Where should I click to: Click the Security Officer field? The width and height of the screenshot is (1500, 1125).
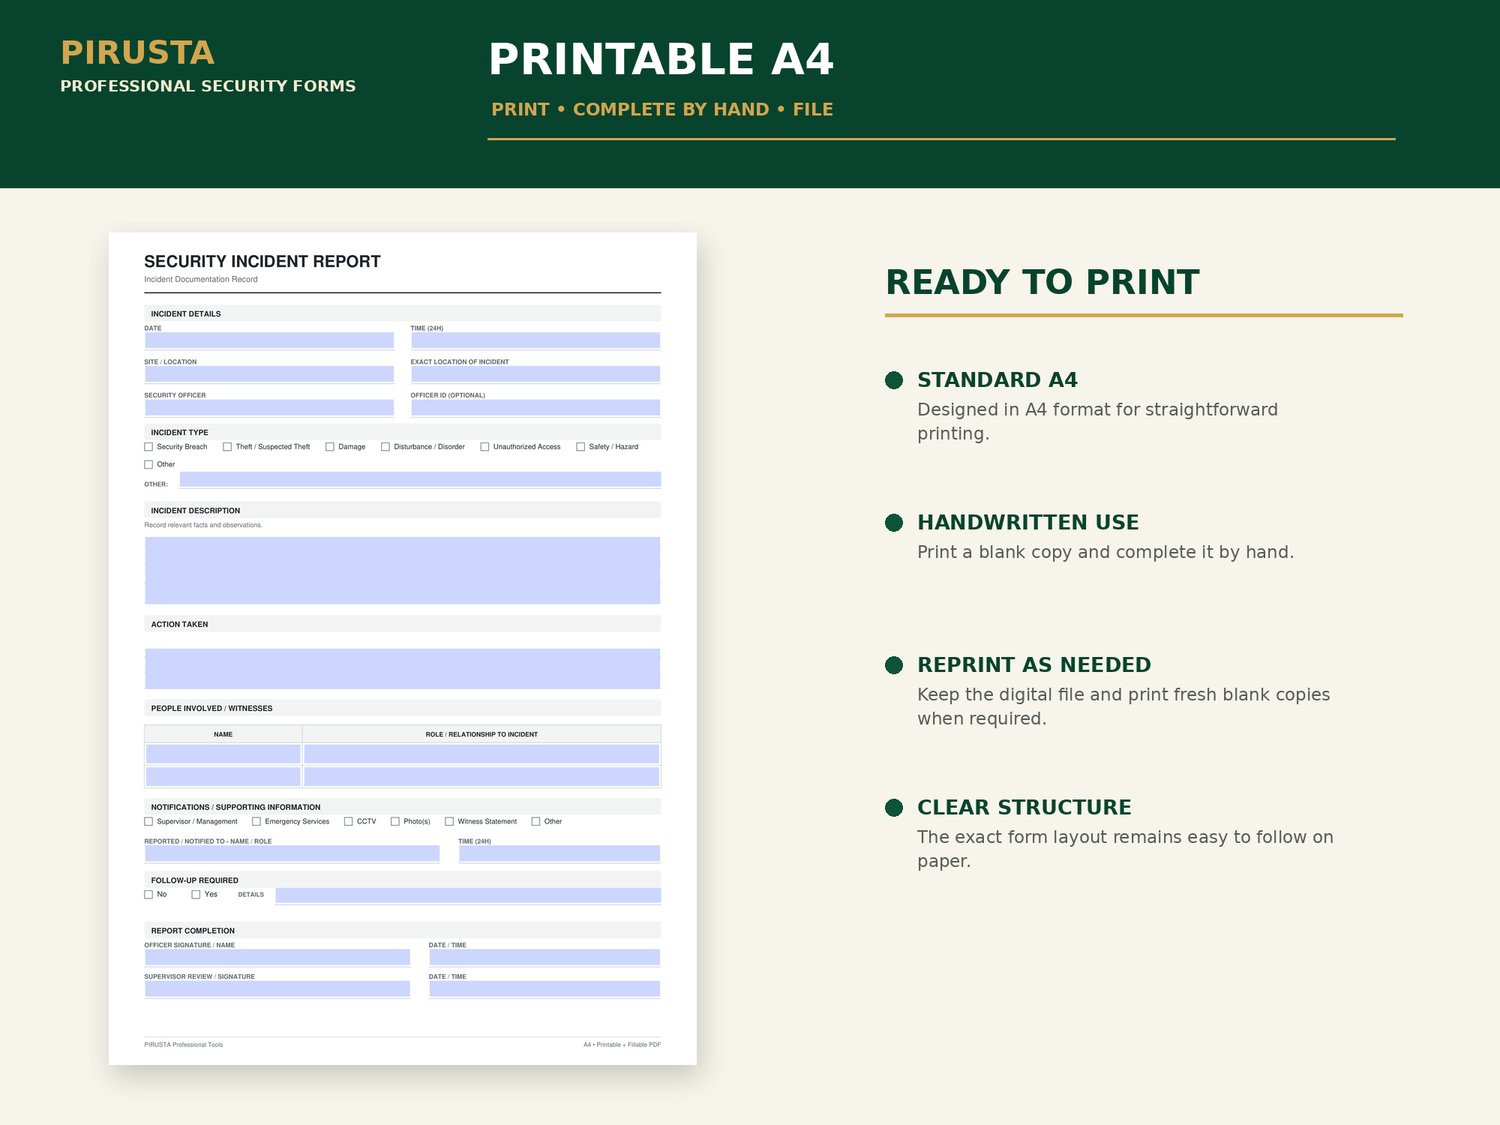(269, 408)
